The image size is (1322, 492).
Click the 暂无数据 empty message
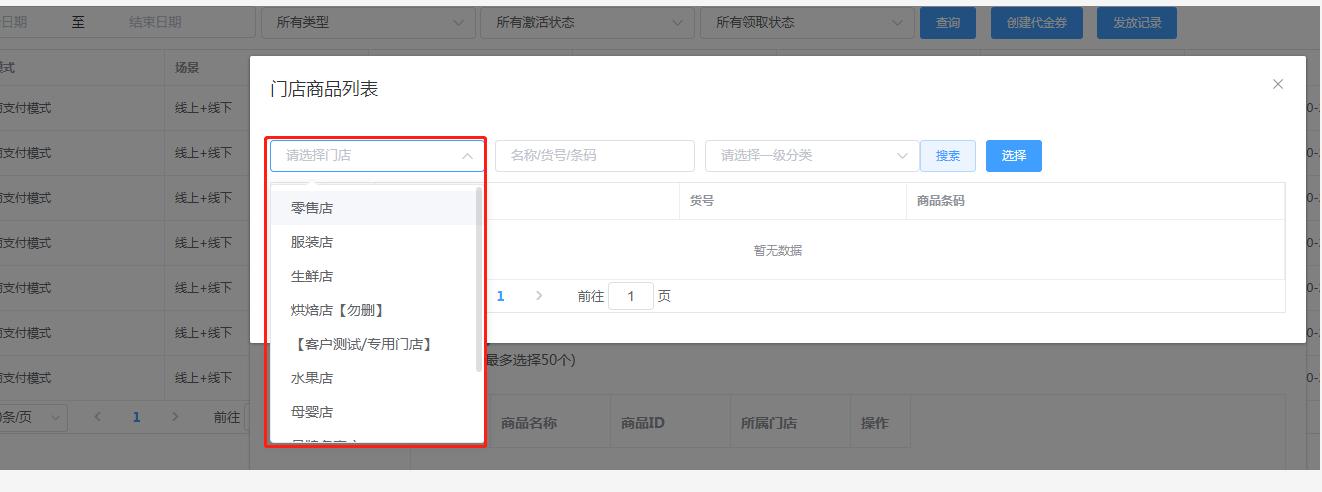point(778,250)
